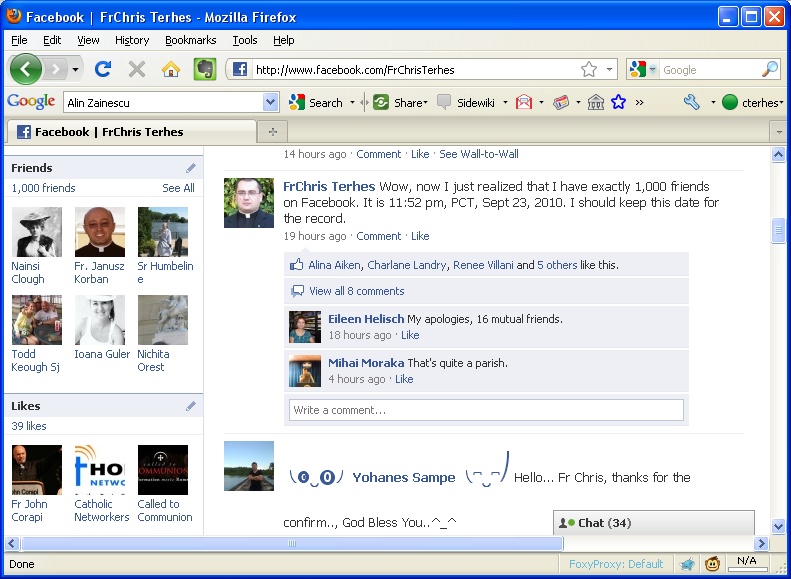The width and height of the screenshot is (791, 579).
Task: Click the Write a comment field
Action: click(x=486, y=410)
